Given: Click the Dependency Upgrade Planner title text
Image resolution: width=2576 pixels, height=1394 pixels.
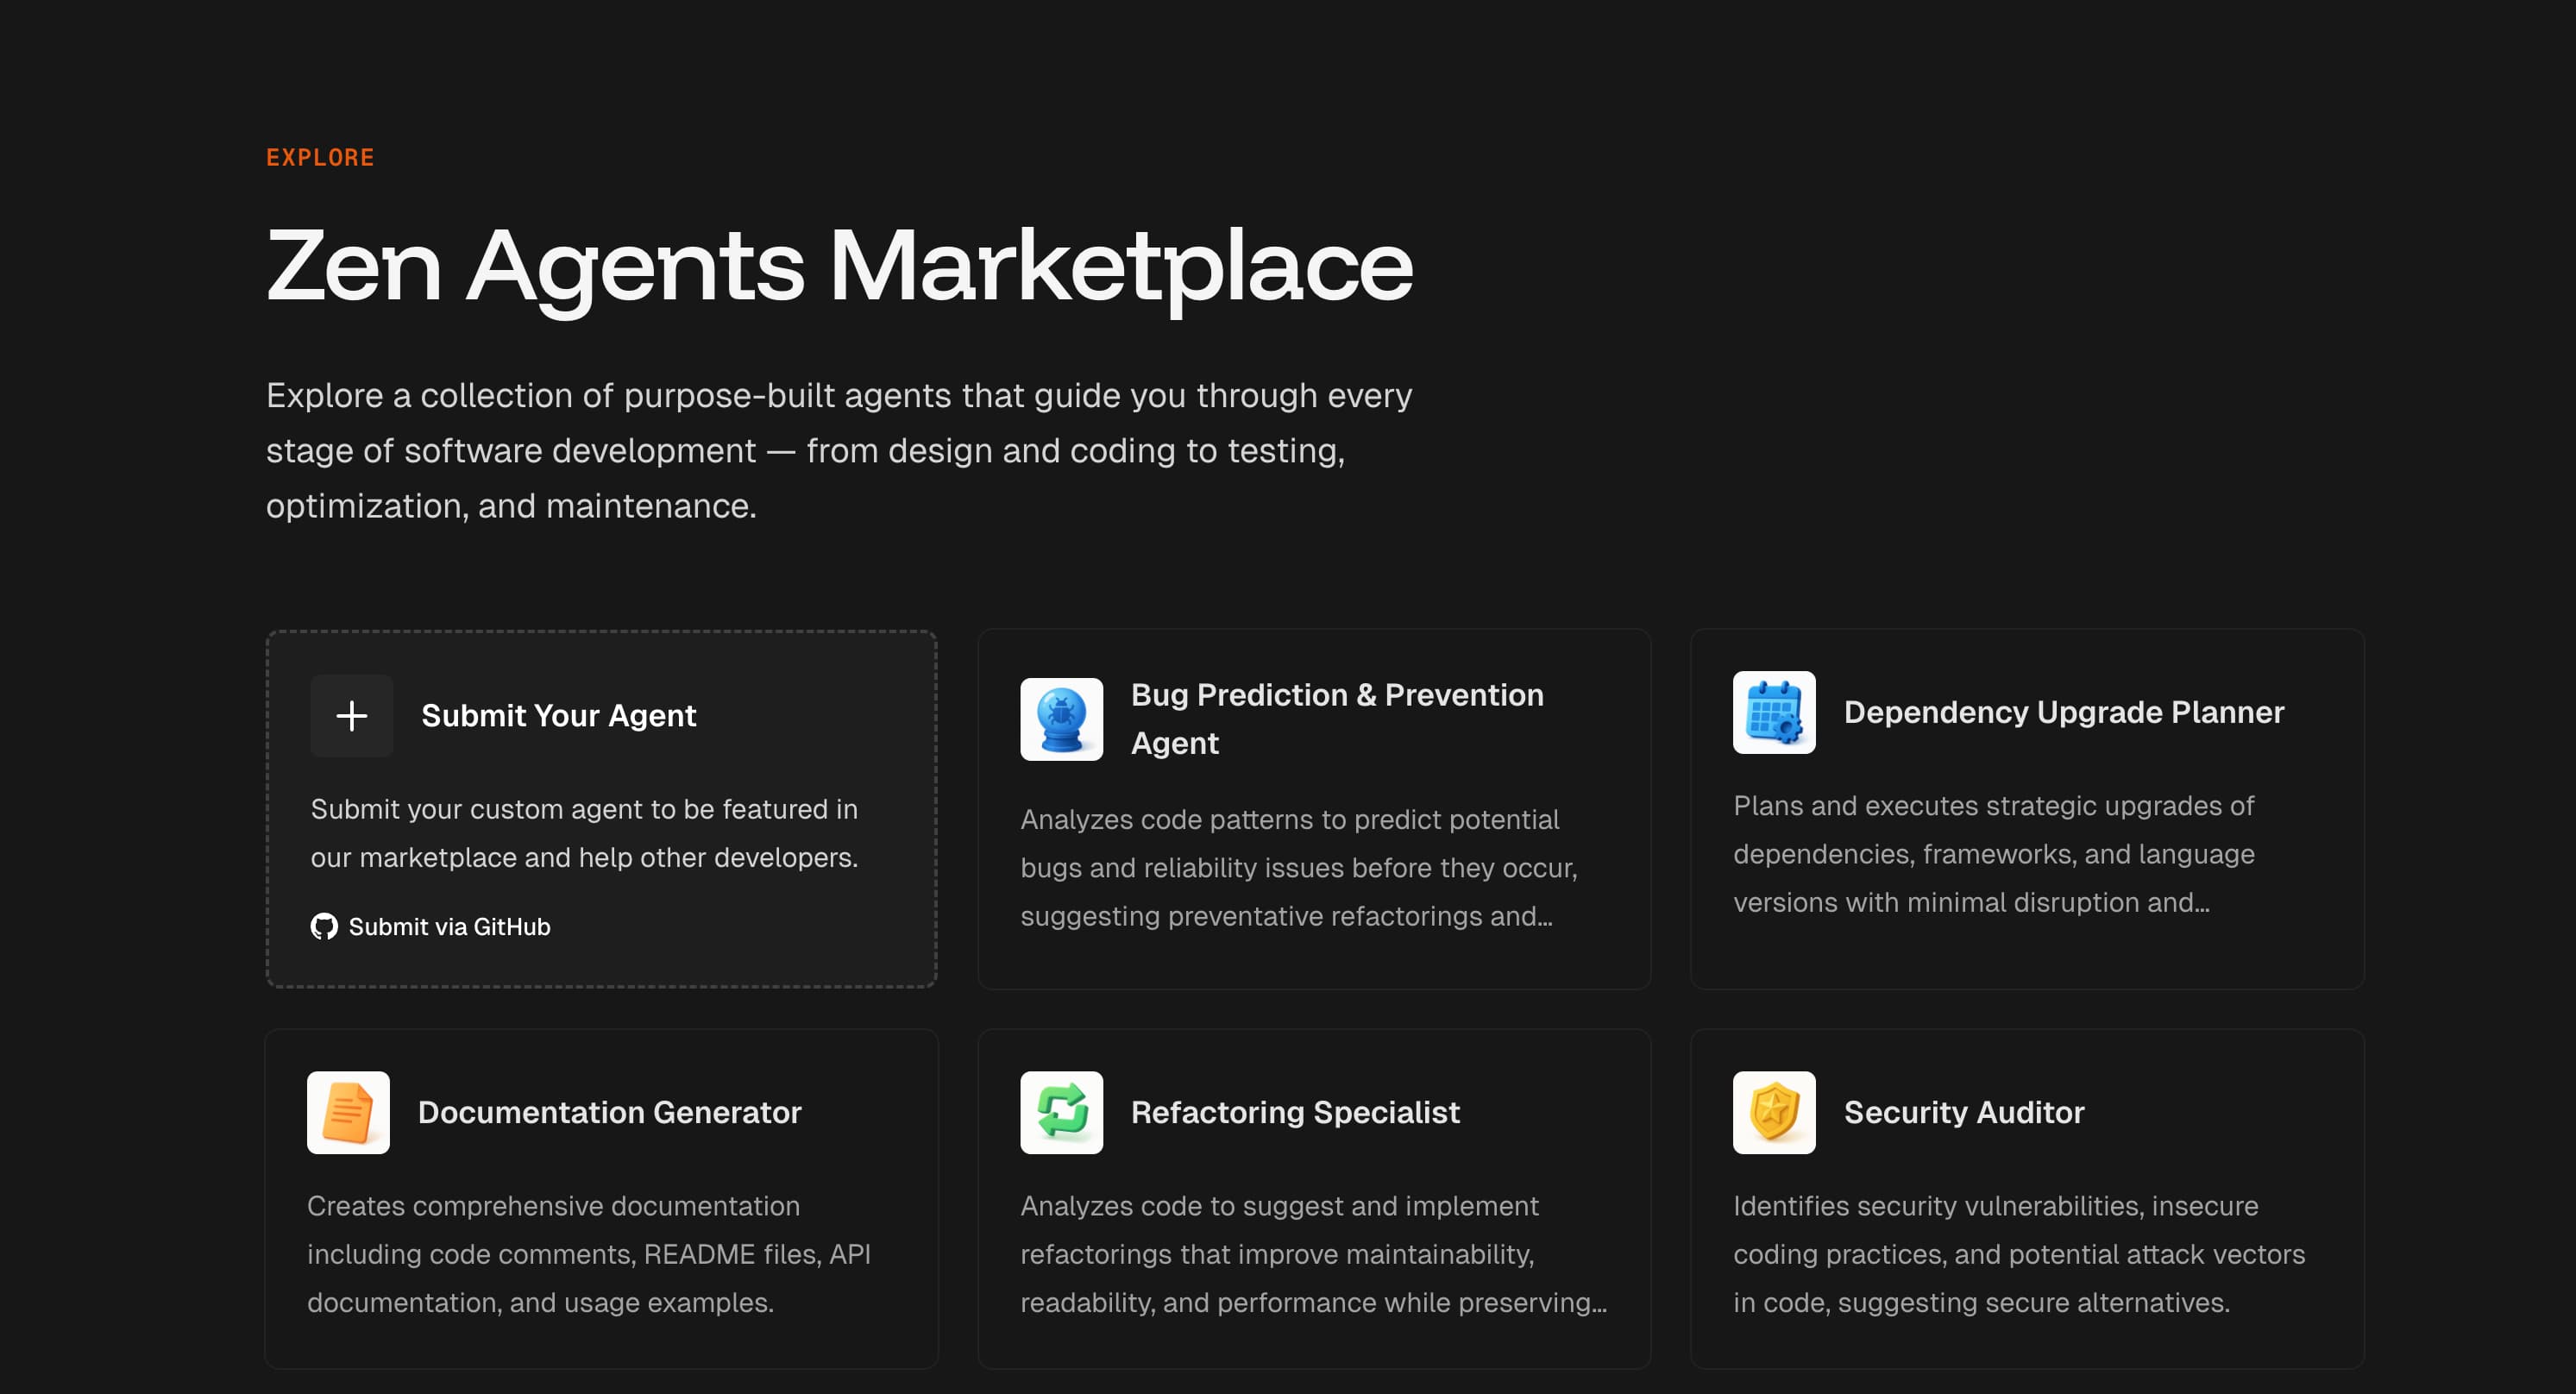Looking at the screenshot, I should (2064, 712).
